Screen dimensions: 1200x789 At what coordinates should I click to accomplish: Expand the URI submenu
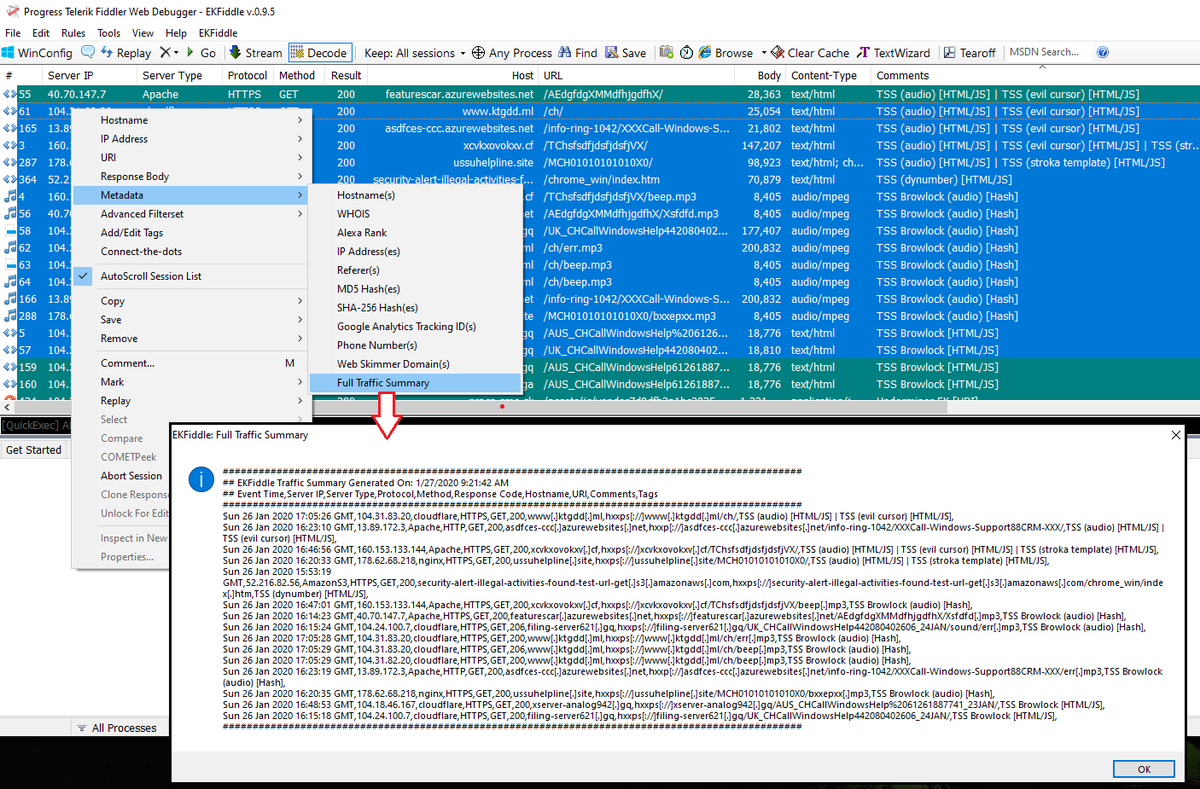193,158
